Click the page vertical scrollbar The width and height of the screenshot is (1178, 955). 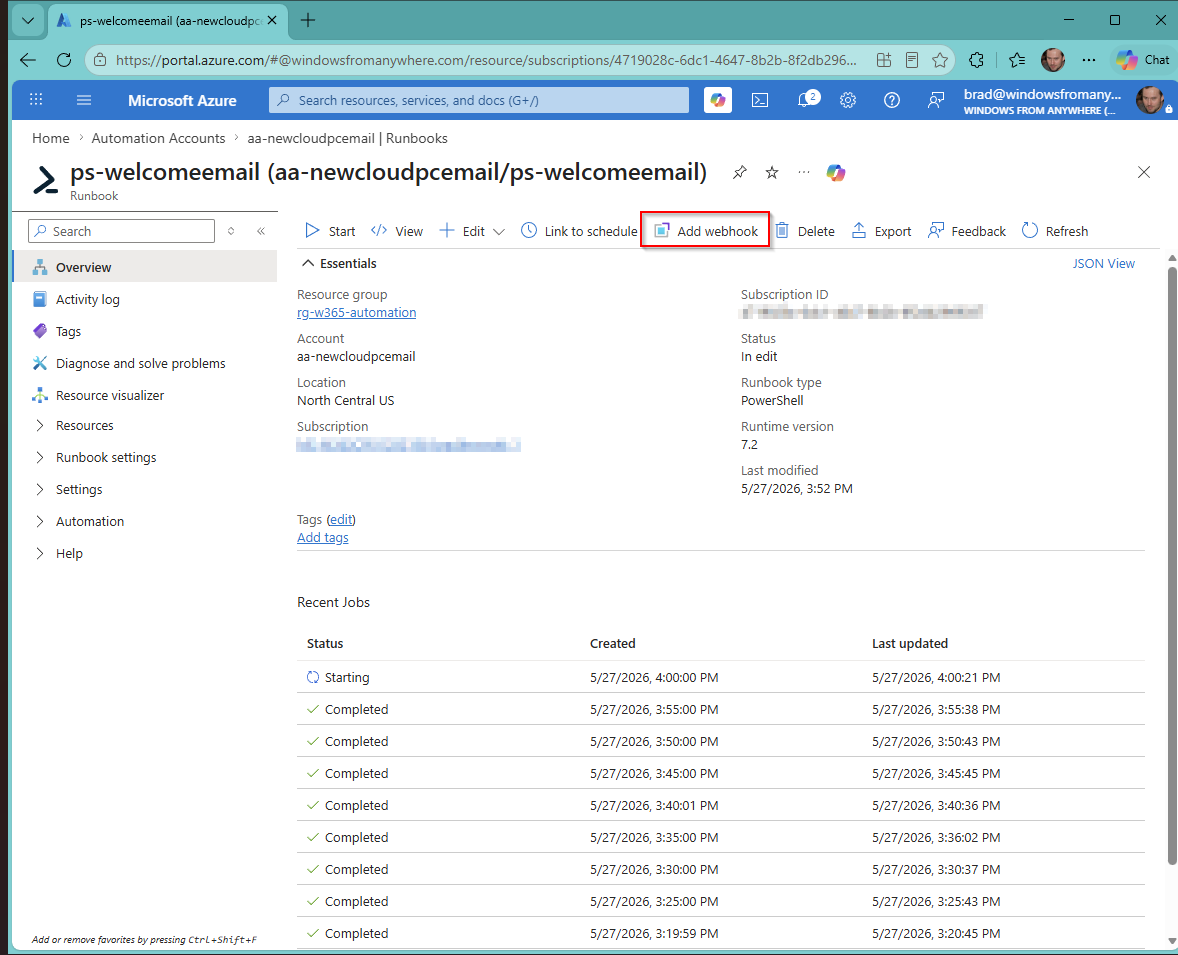point(1172,567)
